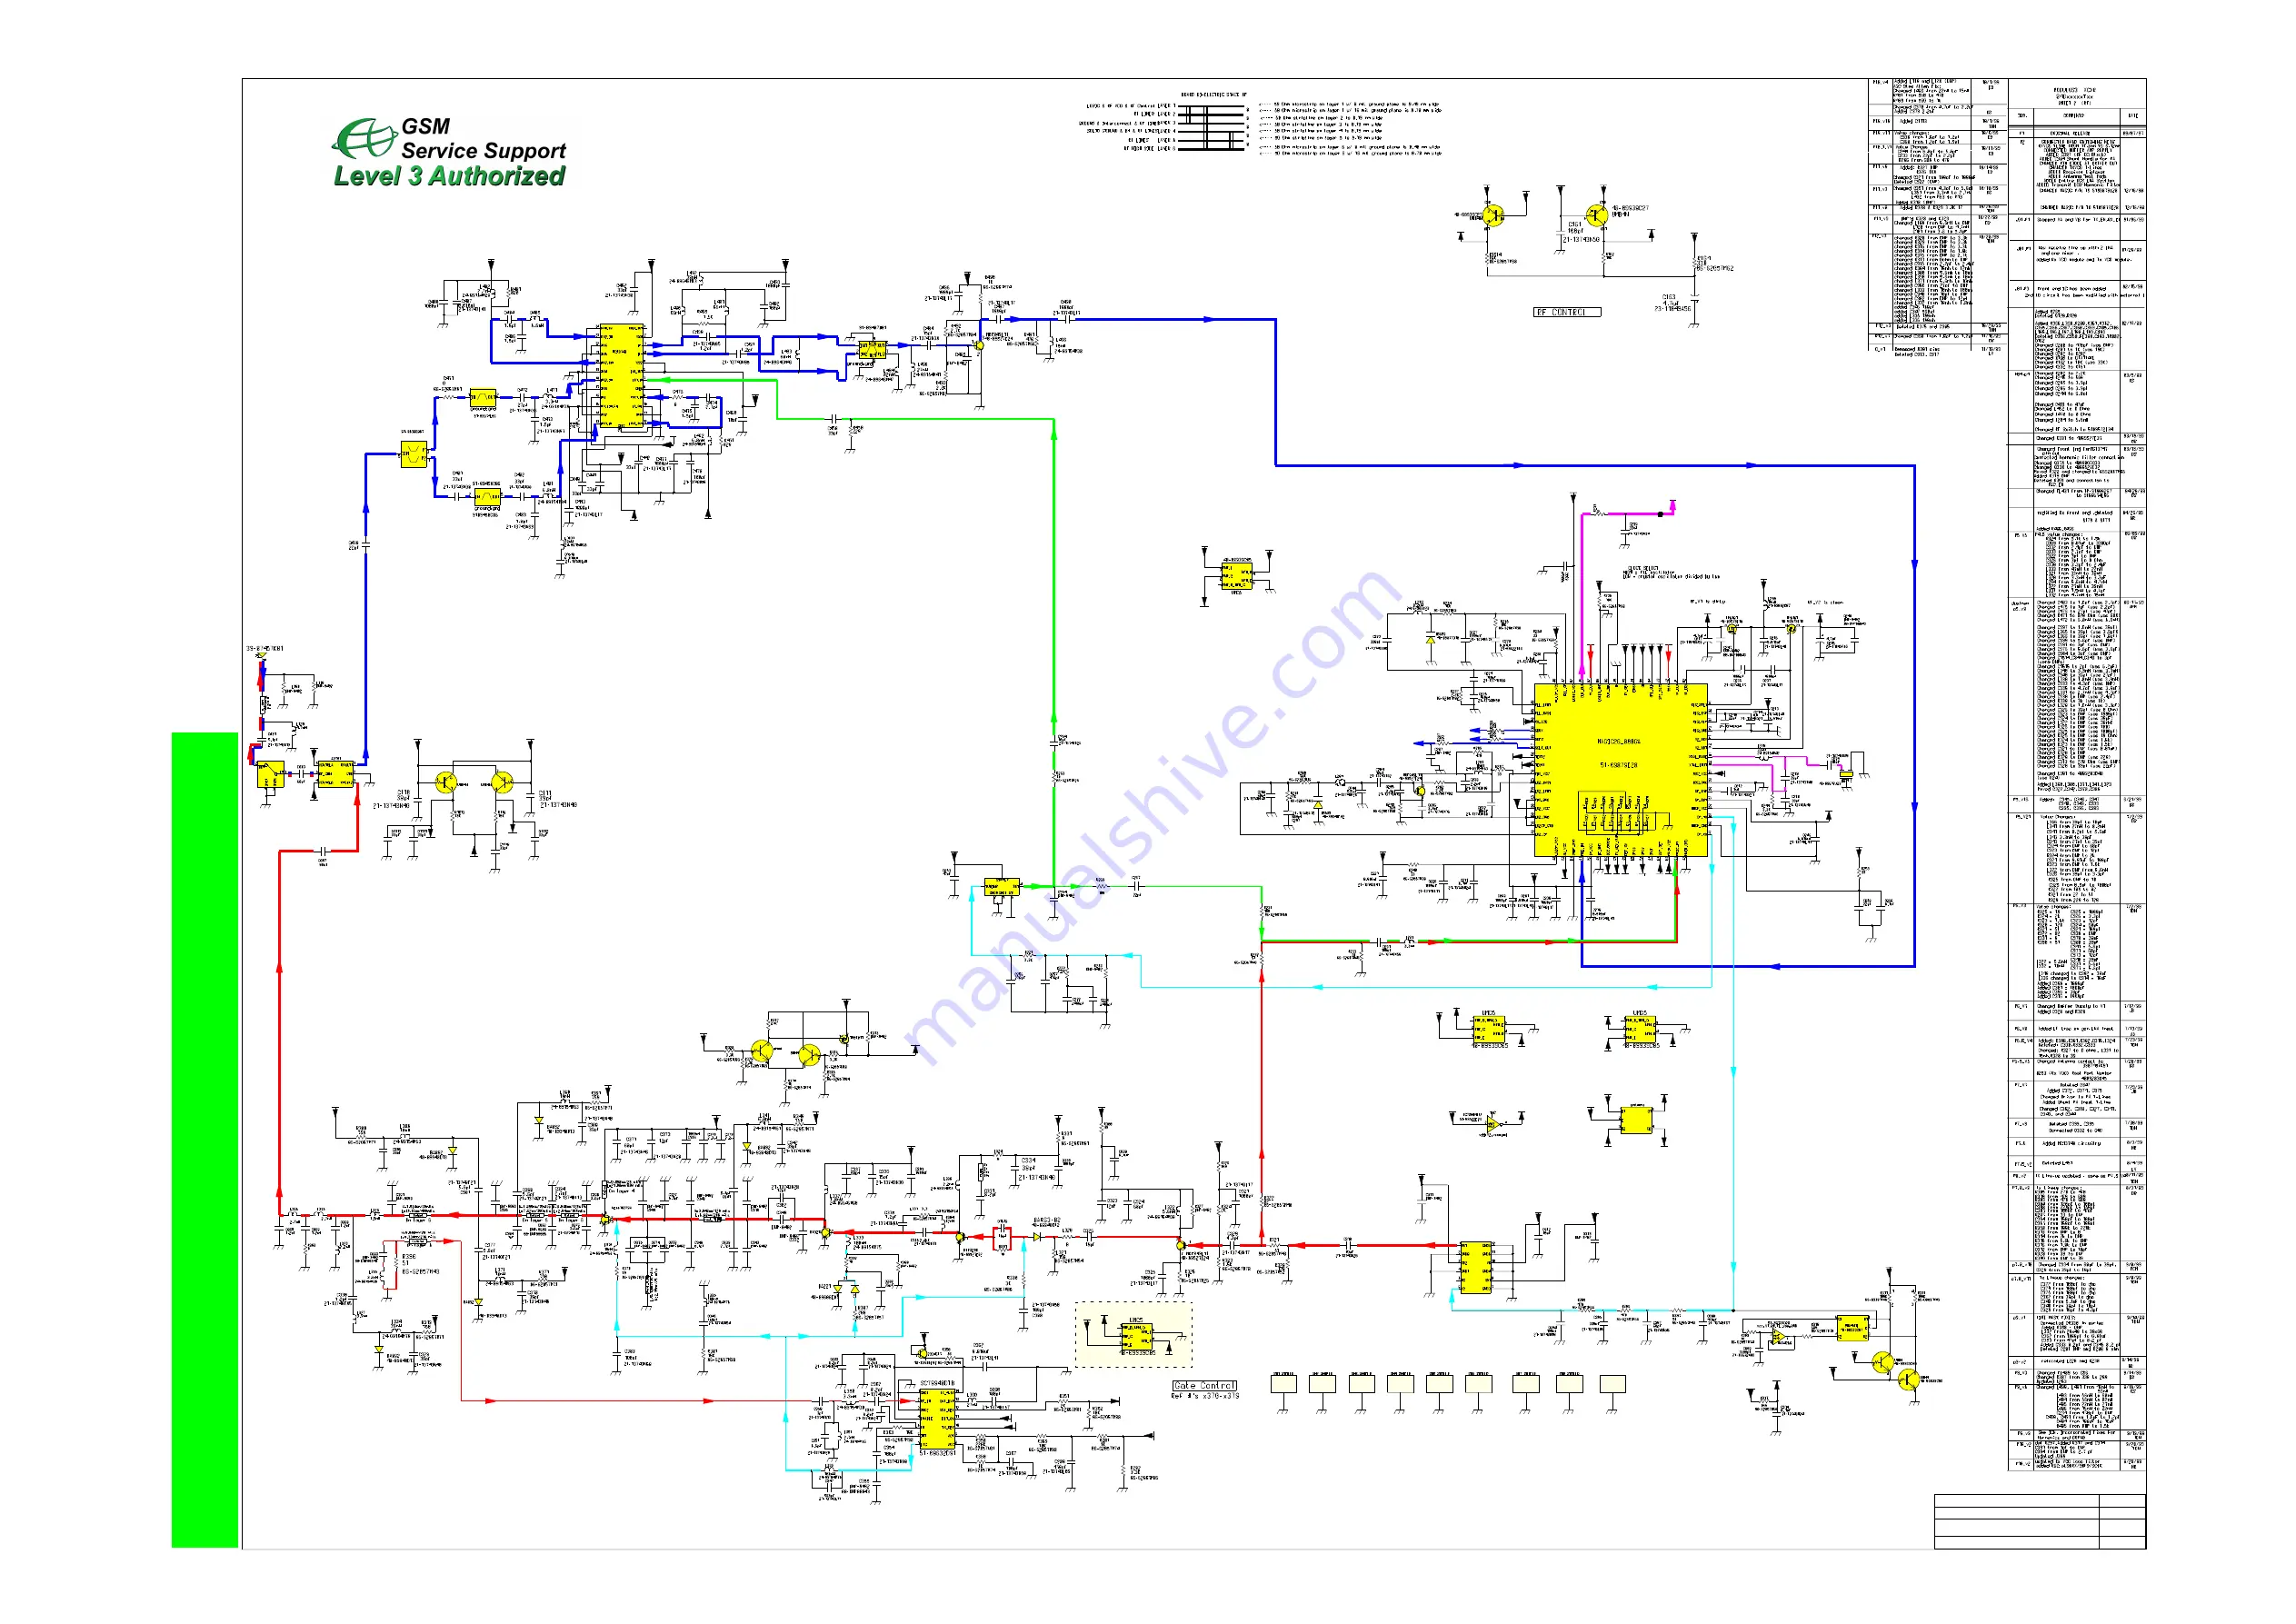This screenshot has width=2296, height=1624.
Task: Click the last empty test-point box in bottom row
Action: coord(1612,1384)
